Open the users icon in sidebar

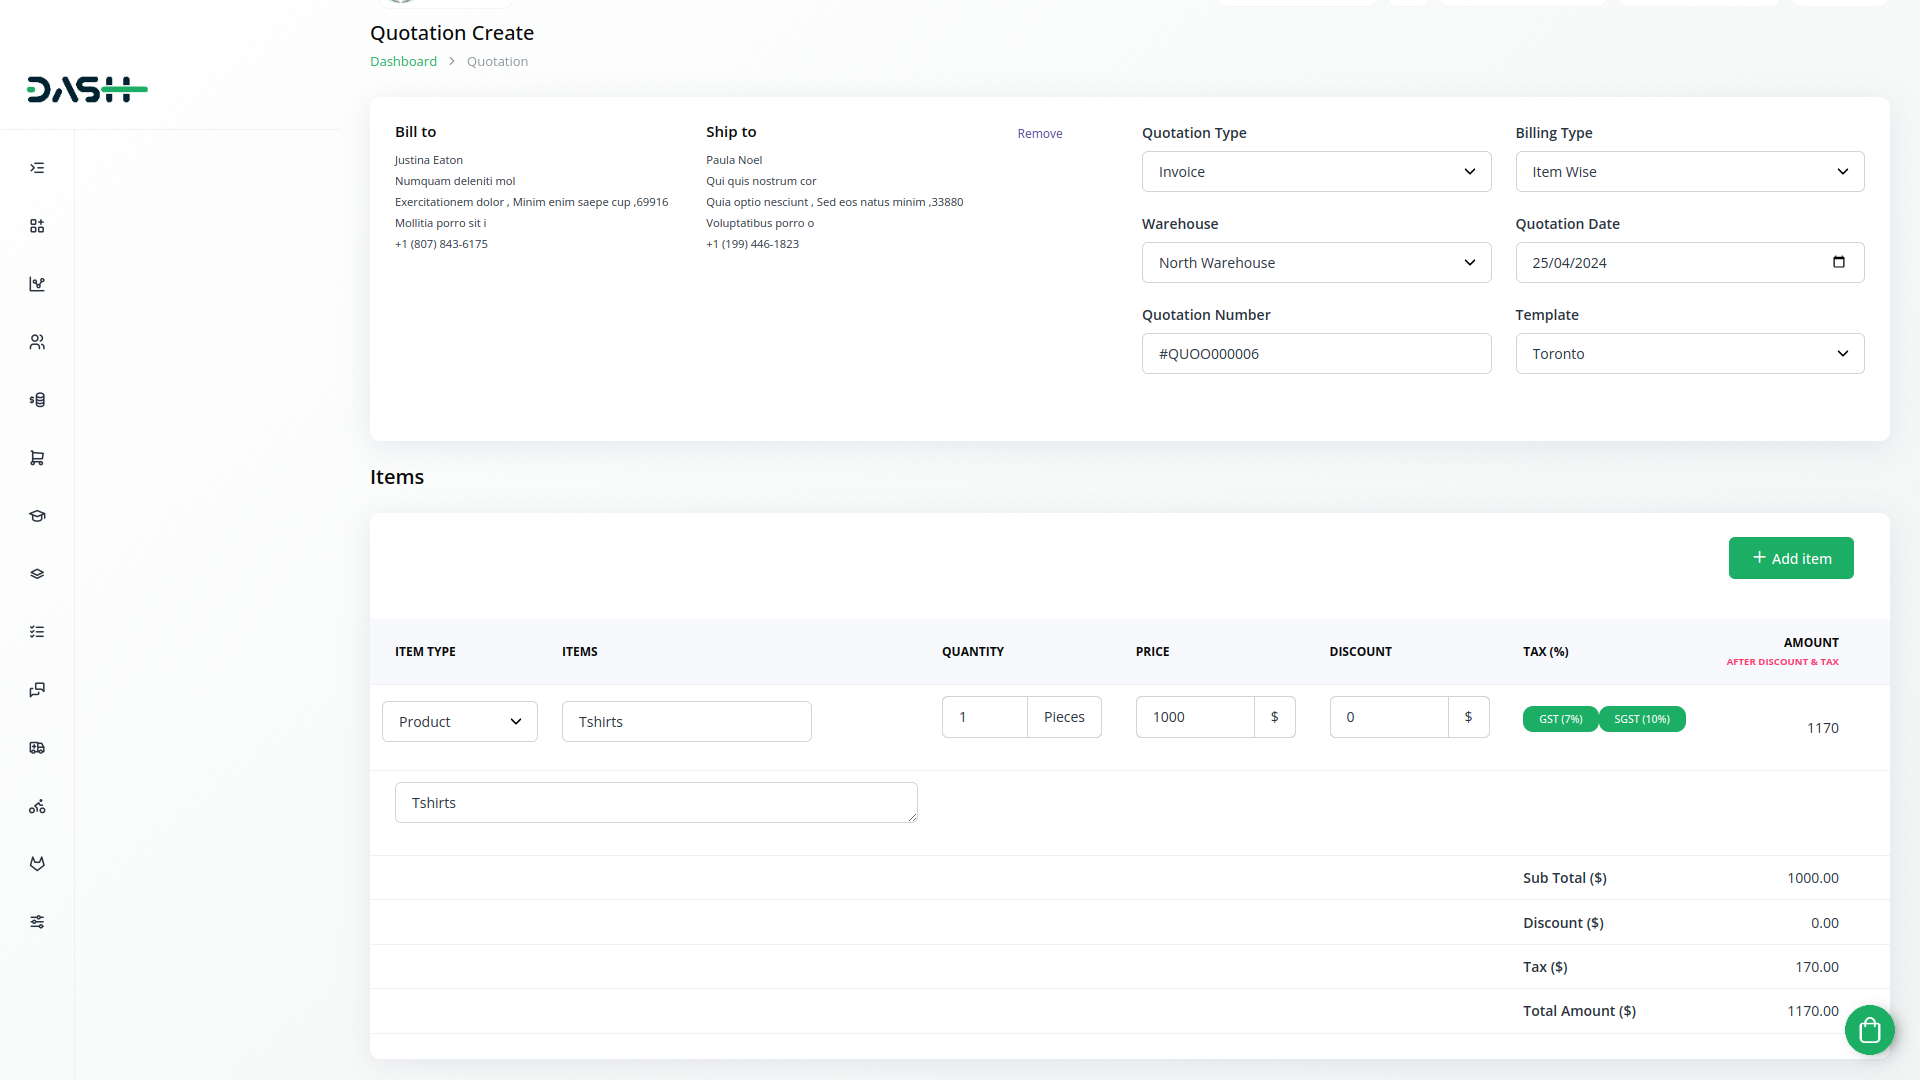click(37, 342)
